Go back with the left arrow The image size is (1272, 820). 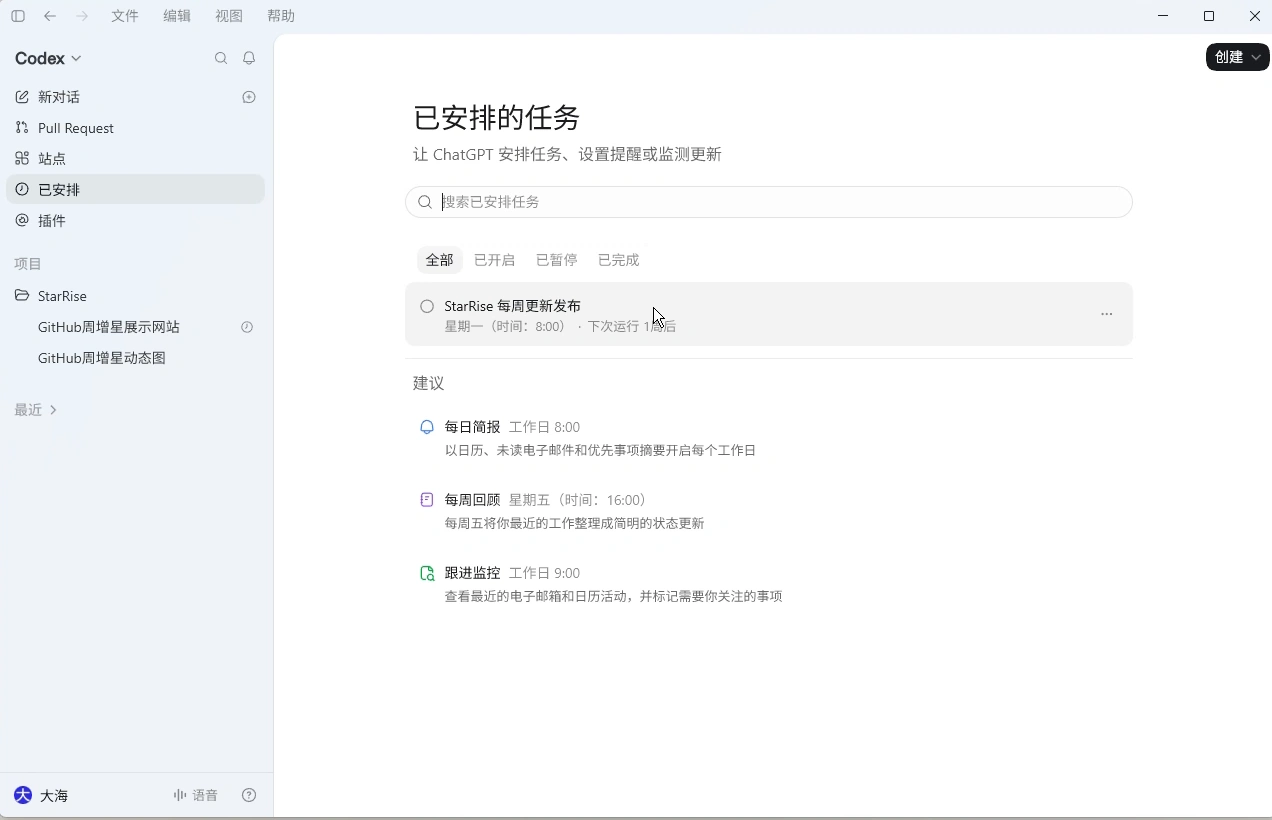tap(50, 16)
